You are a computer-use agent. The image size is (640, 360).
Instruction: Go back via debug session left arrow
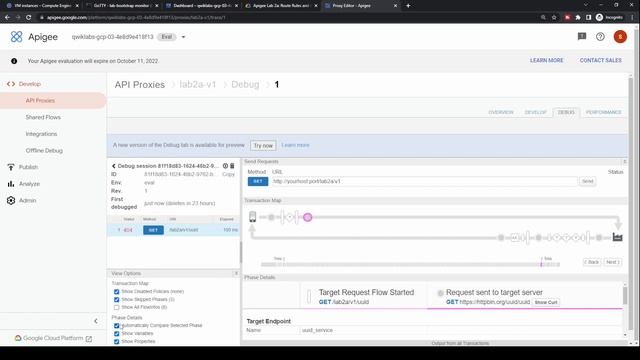[x=113, y=166]
